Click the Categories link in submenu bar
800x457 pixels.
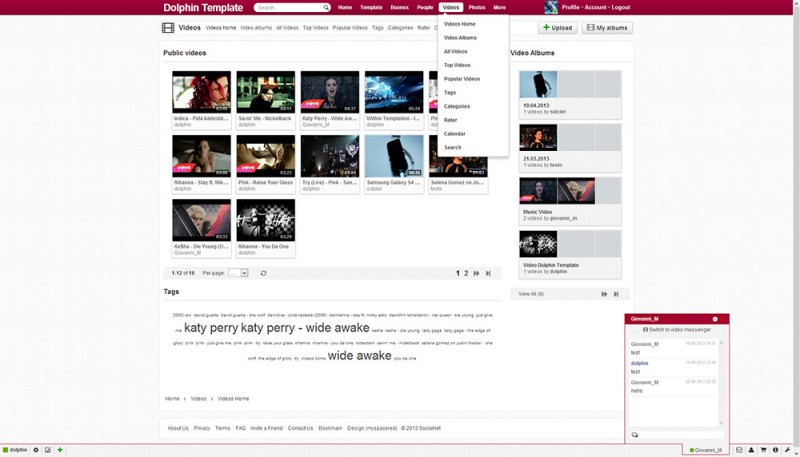[x=400, y=28]
